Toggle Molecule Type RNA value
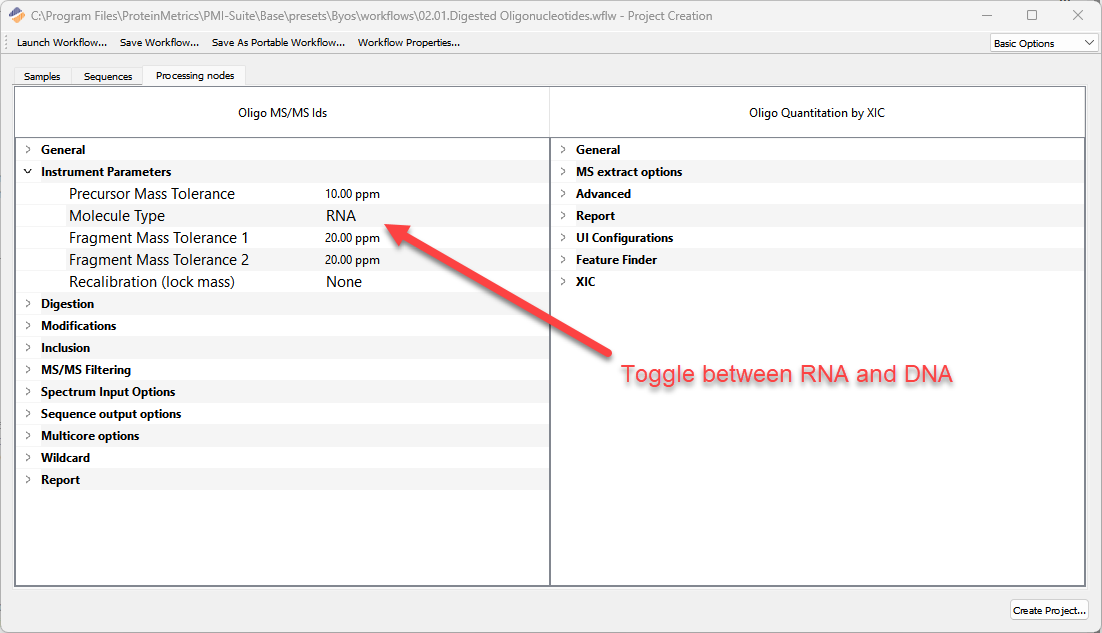Image resolution: width=1102 pixels, height=633 pixels. (x=341, y=216)
